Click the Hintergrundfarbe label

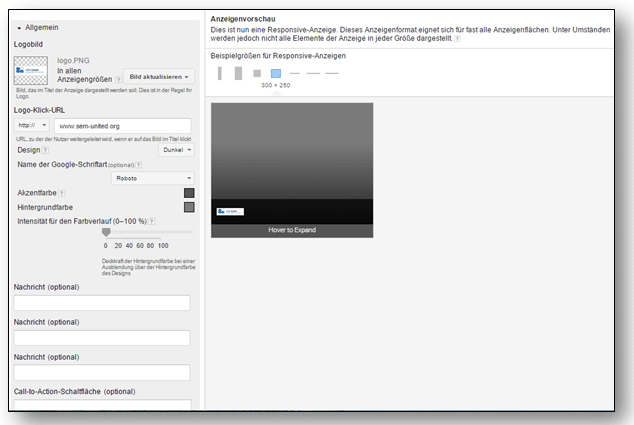(x=45, y=207)
